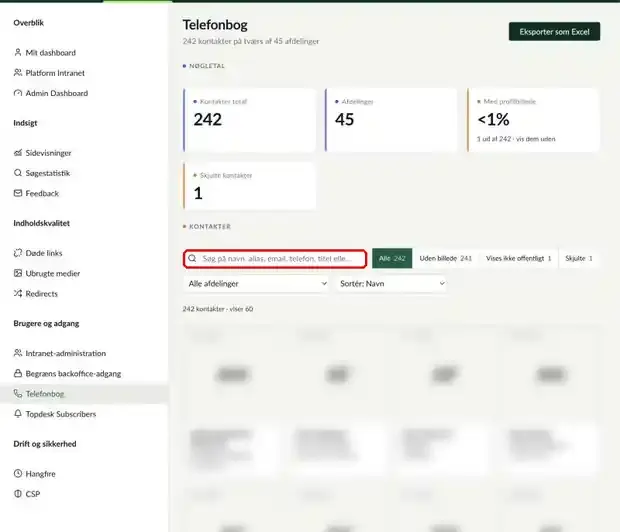Click the image icon beside Ubrugte medier

click(x=18, y=273)
